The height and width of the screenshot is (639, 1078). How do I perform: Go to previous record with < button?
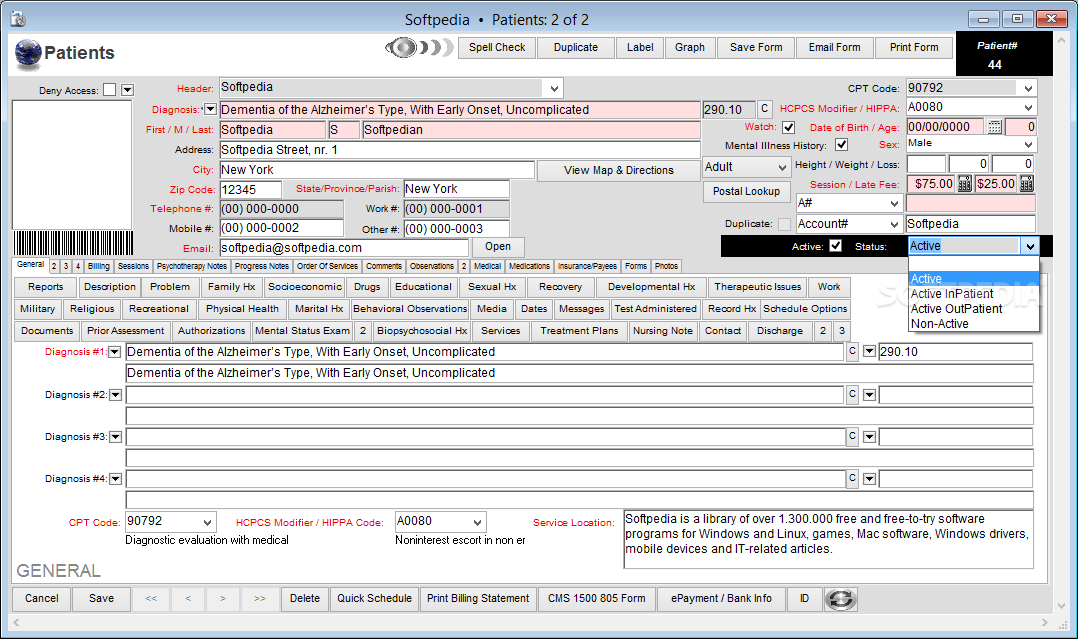(x=188, y=598)
